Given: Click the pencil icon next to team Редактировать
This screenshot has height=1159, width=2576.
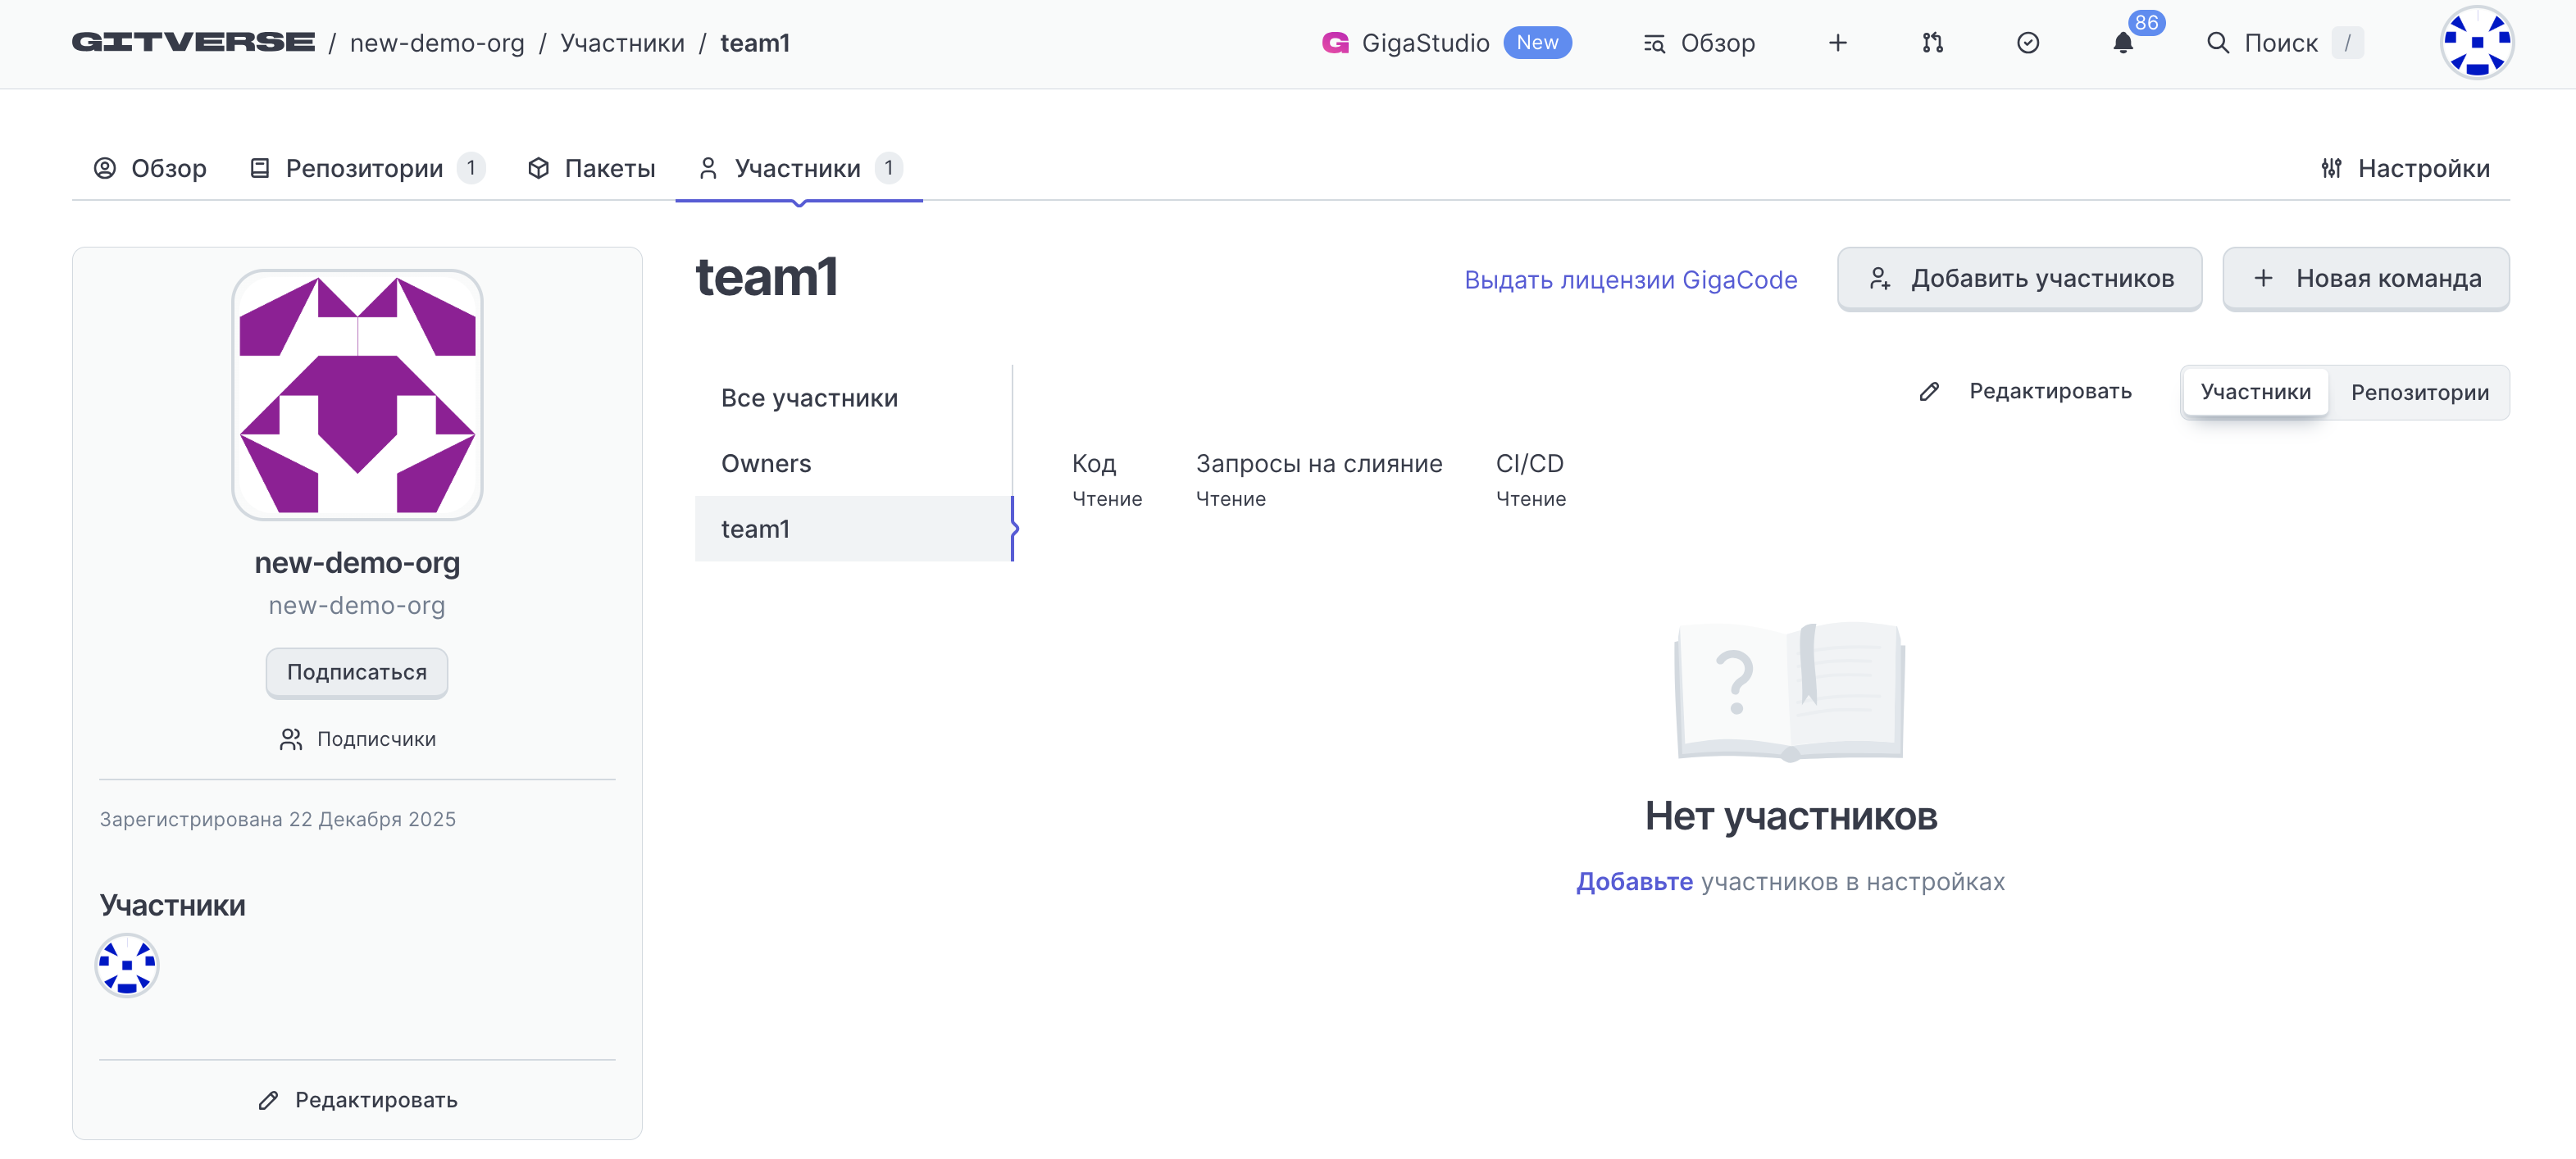Looking at the screenshot, I should [1929, 391].
